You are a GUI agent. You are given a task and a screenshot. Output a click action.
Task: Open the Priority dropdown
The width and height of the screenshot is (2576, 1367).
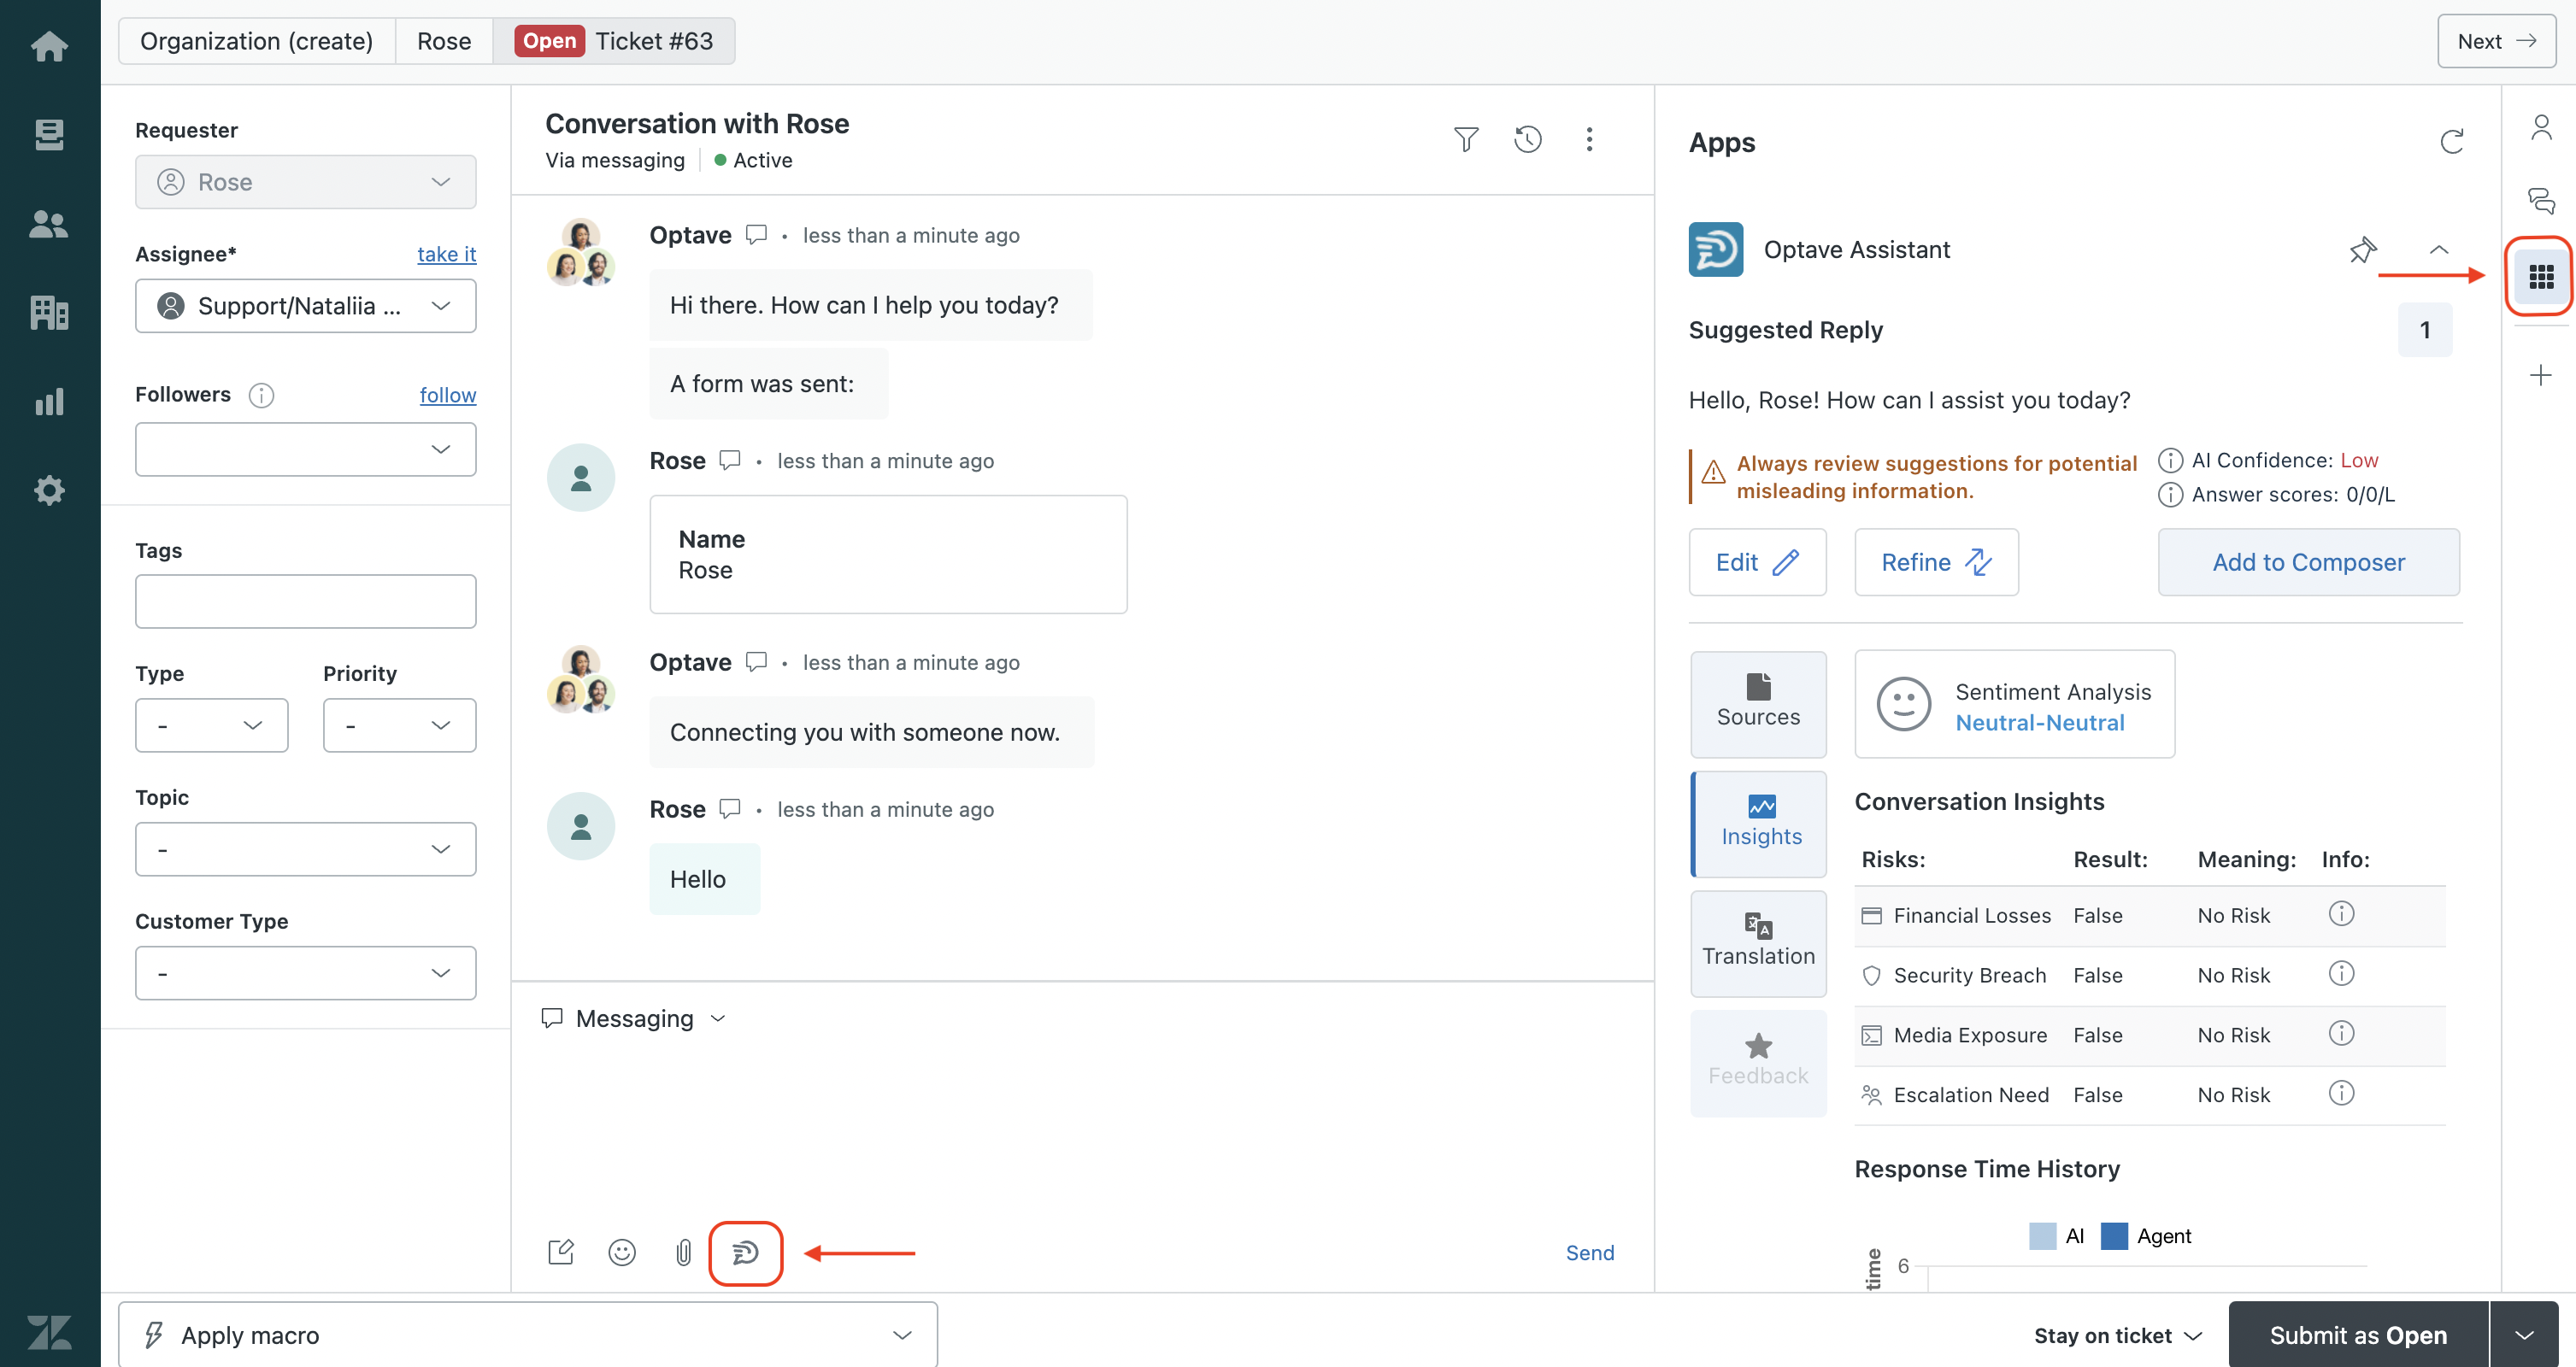pos(399,725)
